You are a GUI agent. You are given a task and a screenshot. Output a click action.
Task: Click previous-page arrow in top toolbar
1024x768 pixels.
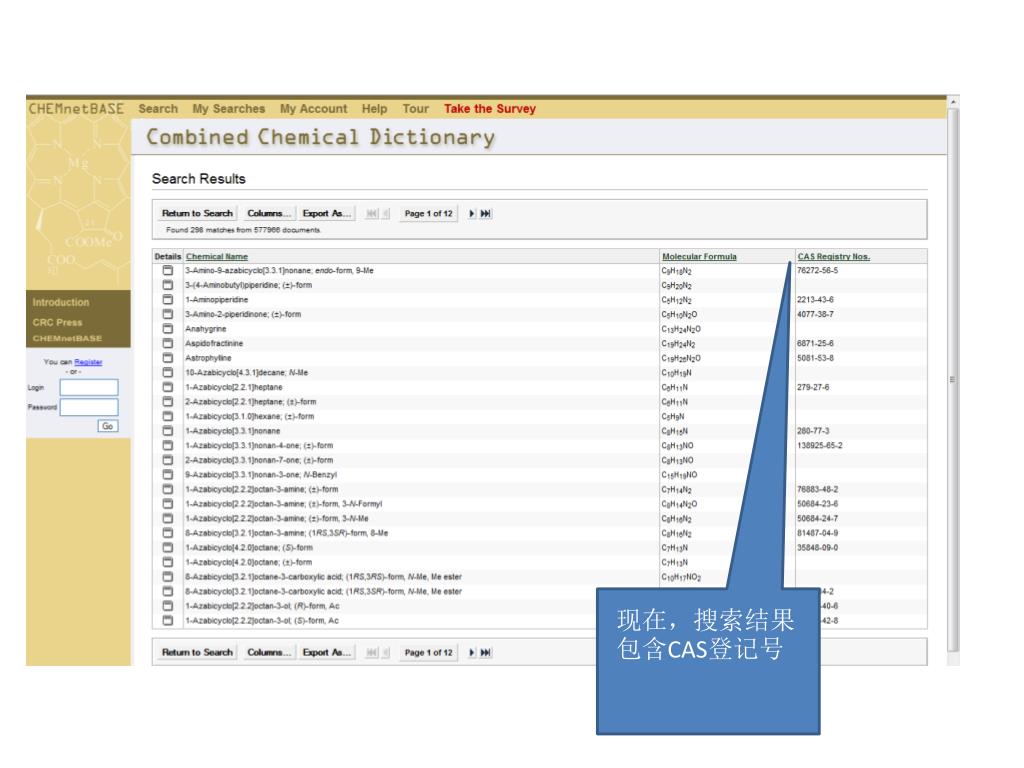point(385,214)
